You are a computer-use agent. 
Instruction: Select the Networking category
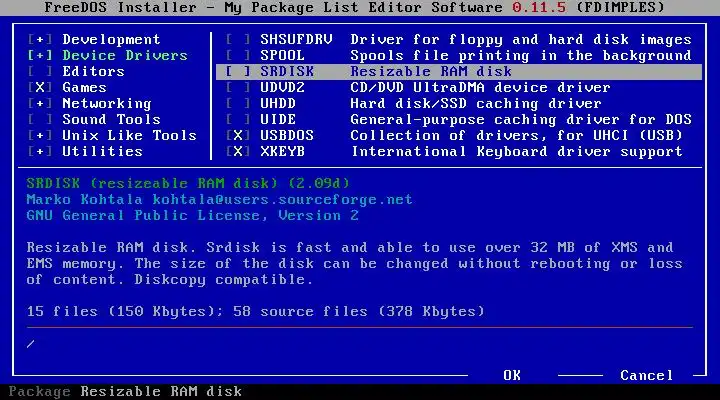pyautogui.click(x=107, y=104)
